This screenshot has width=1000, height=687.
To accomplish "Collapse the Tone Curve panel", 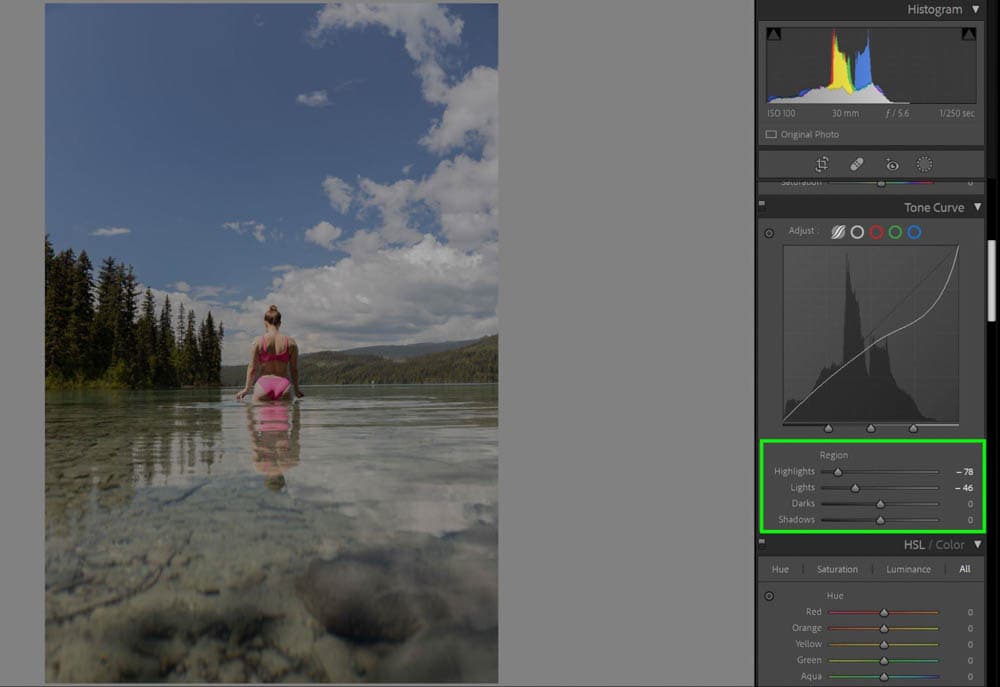I will click(977, 207).
